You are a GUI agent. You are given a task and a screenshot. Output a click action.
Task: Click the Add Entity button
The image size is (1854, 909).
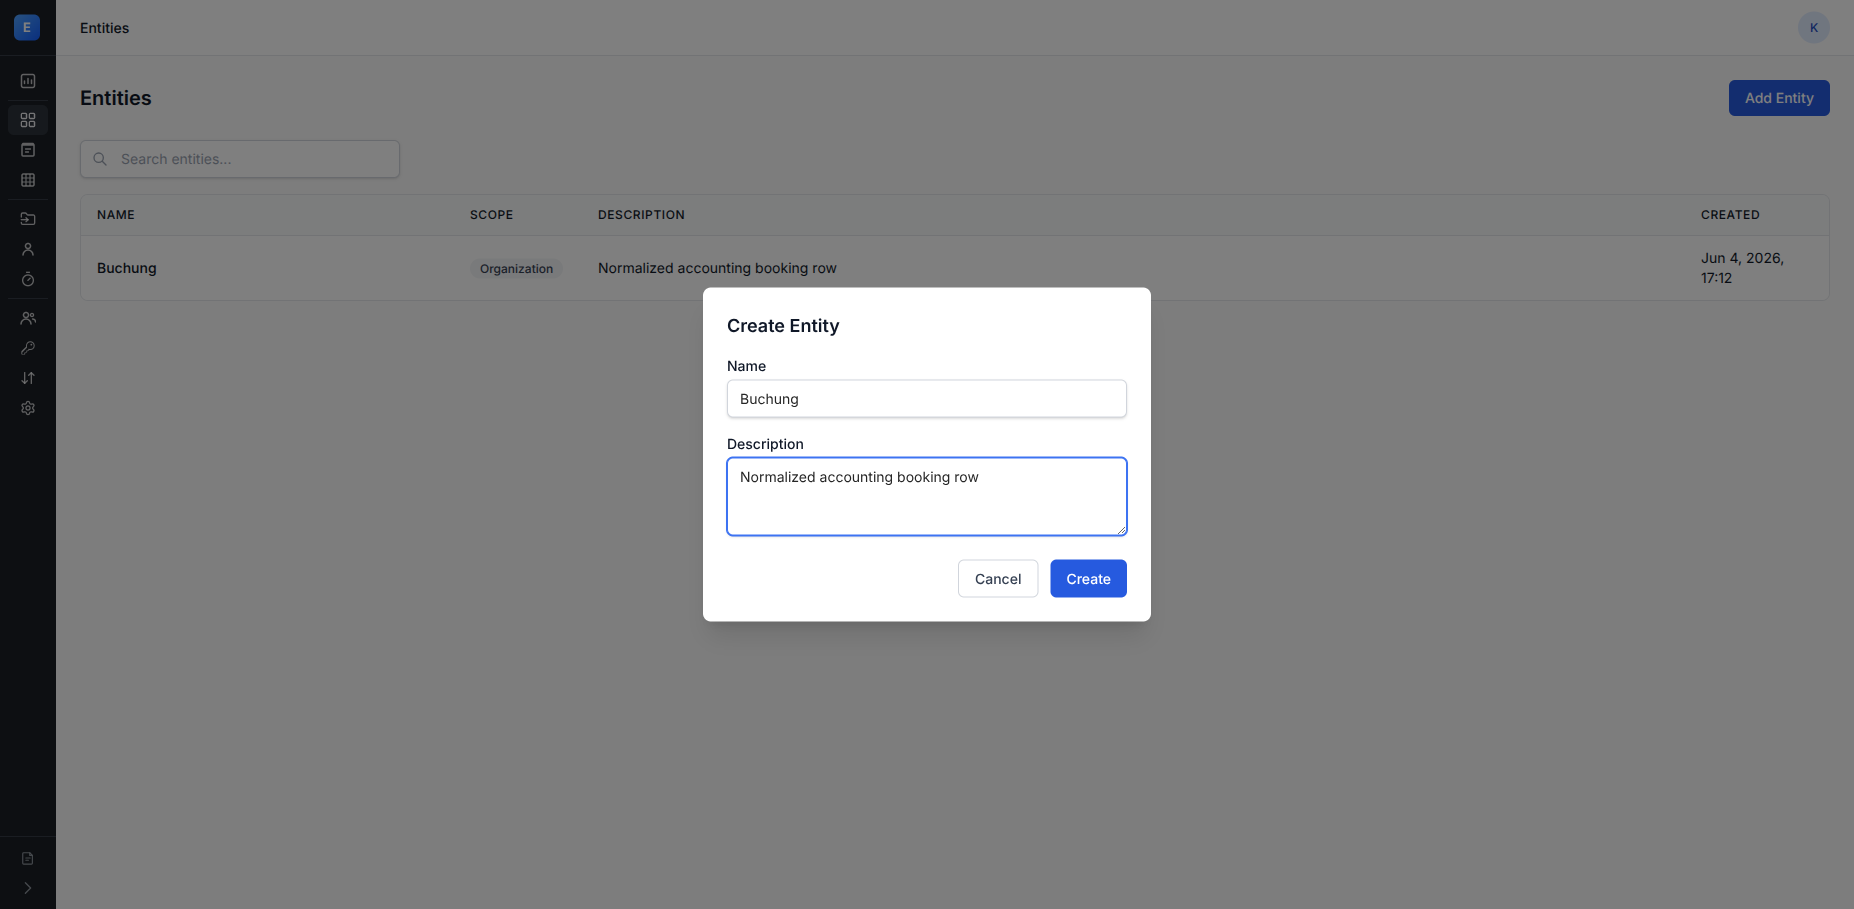point(1779,98)
